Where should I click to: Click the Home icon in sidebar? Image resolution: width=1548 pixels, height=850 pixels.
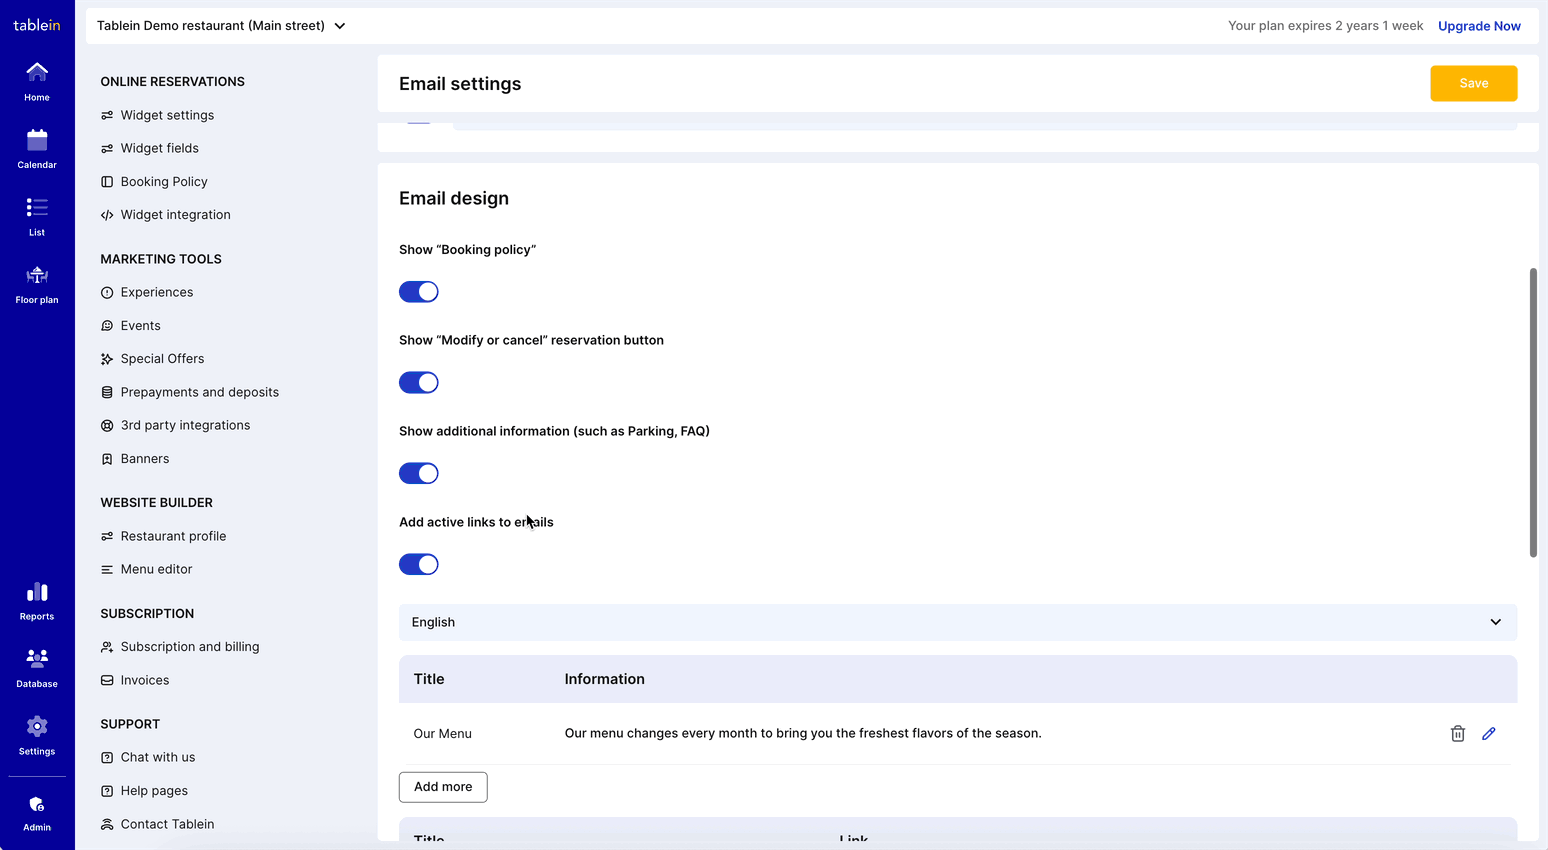(x=37, y=81)
